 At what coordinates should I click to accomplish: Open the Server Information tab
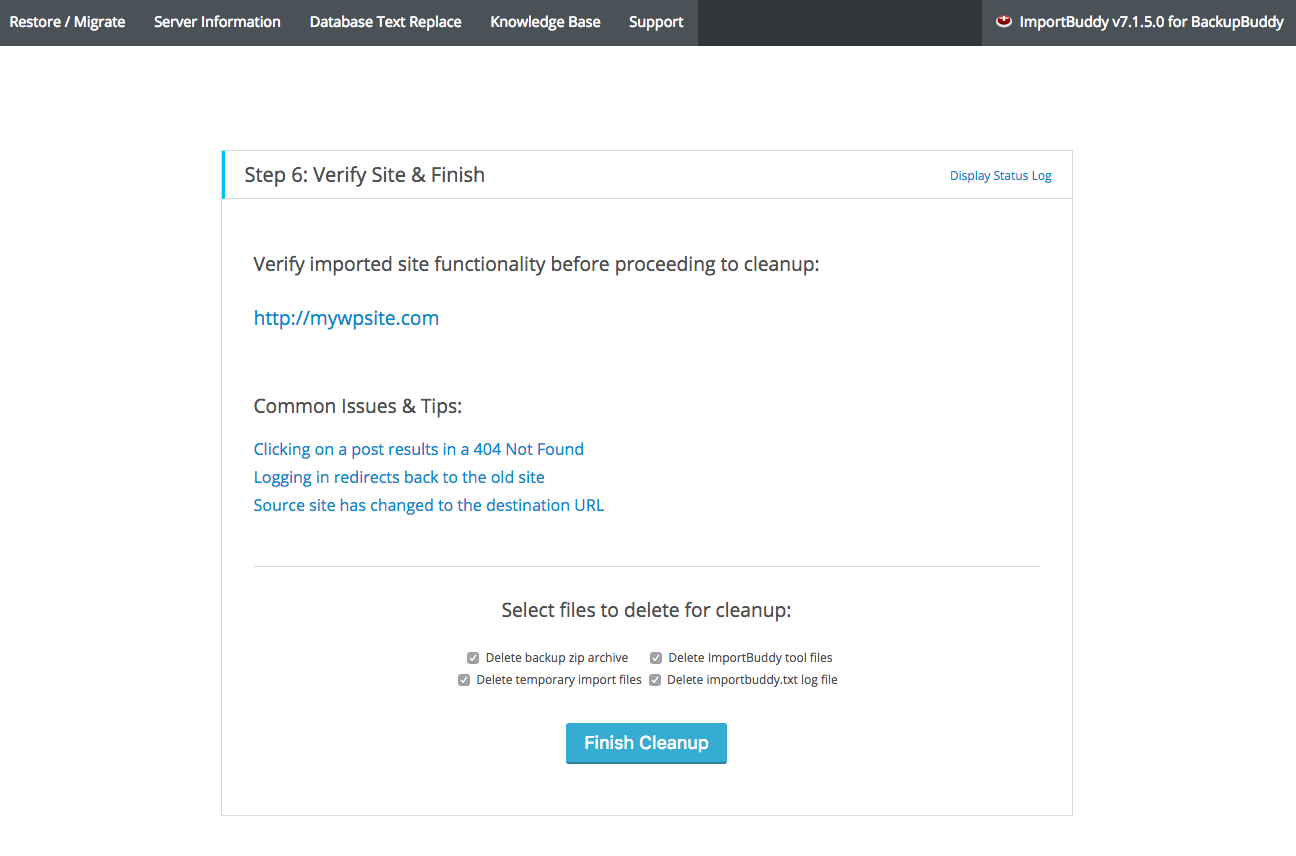click(x=217, y=22)
